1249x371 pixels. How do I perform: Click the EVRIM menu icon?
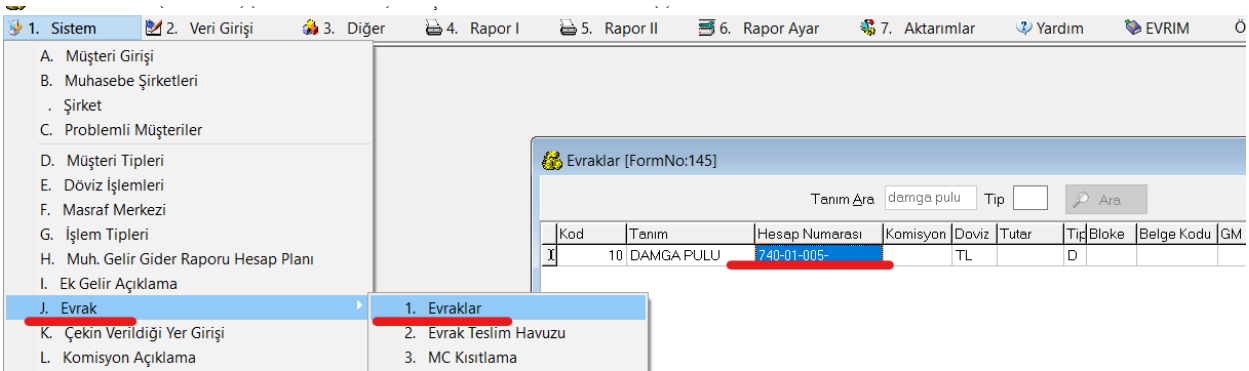1133,28
